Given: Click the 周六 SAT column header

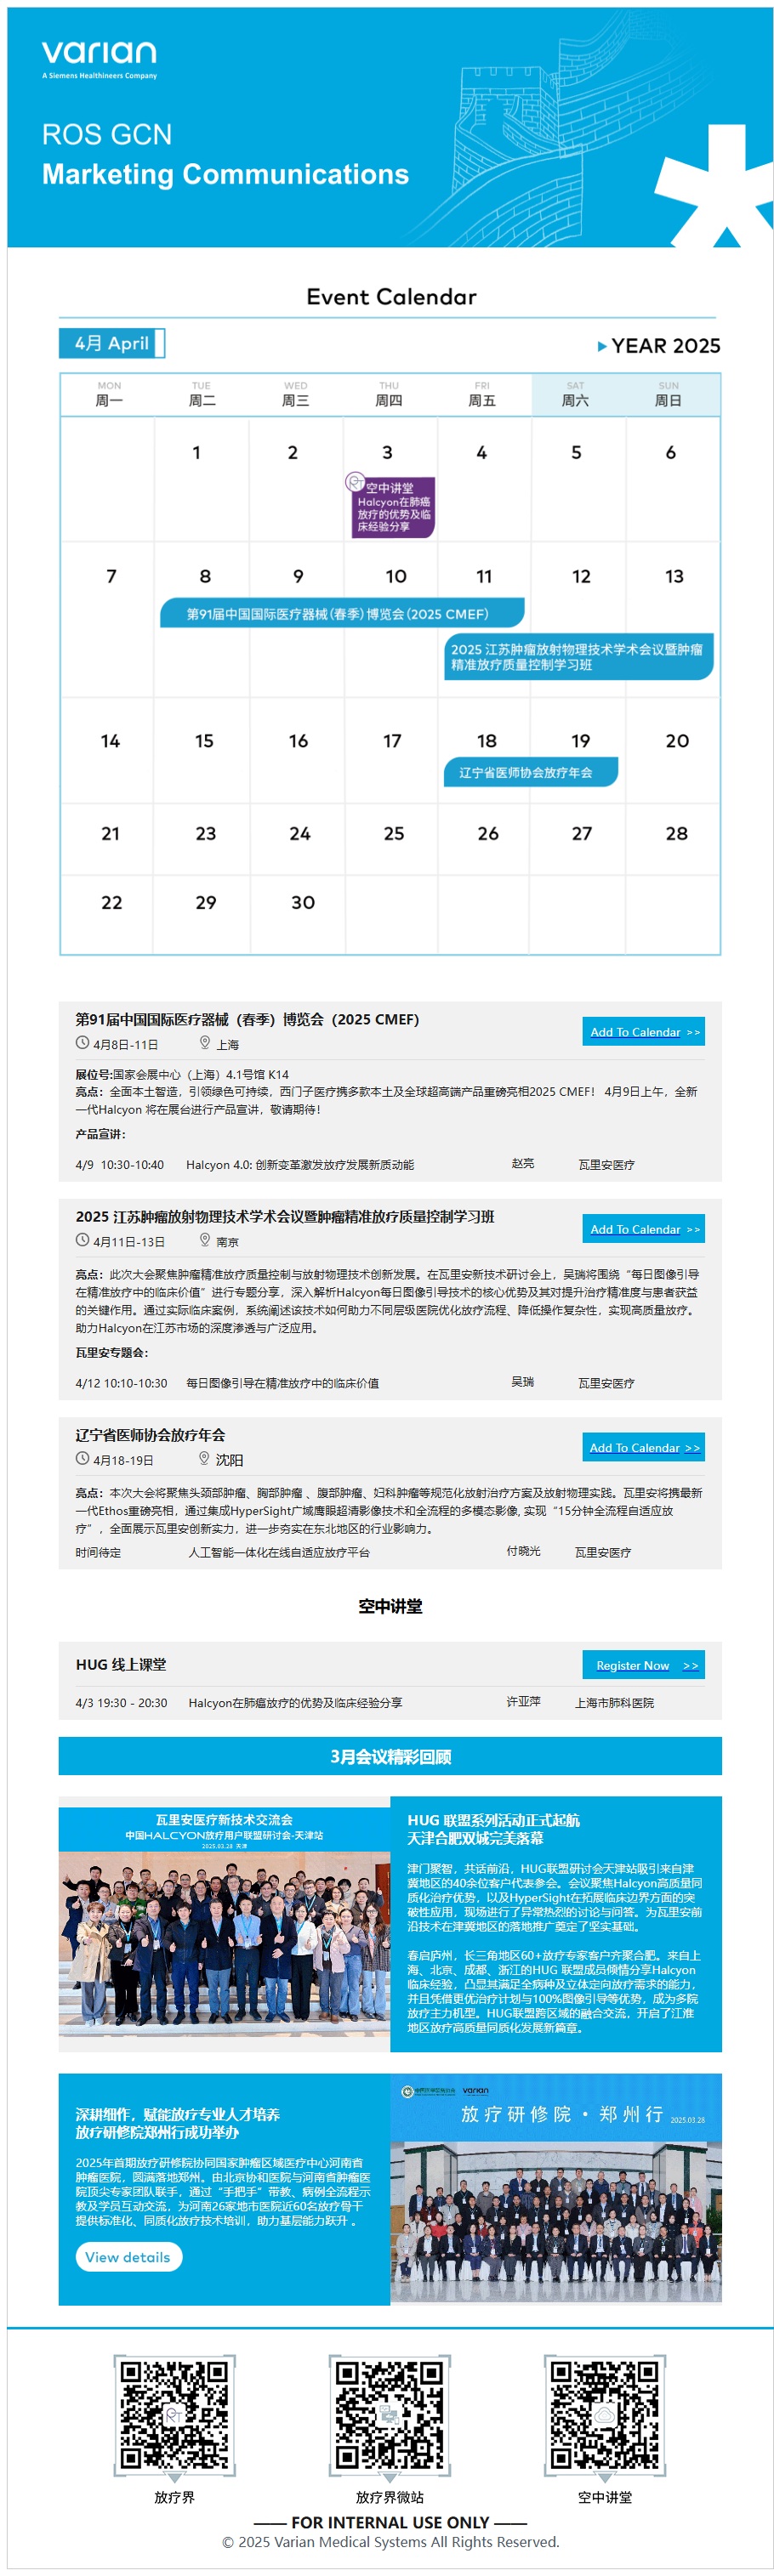Looking at the screenshot, I should tap(575, 394).
